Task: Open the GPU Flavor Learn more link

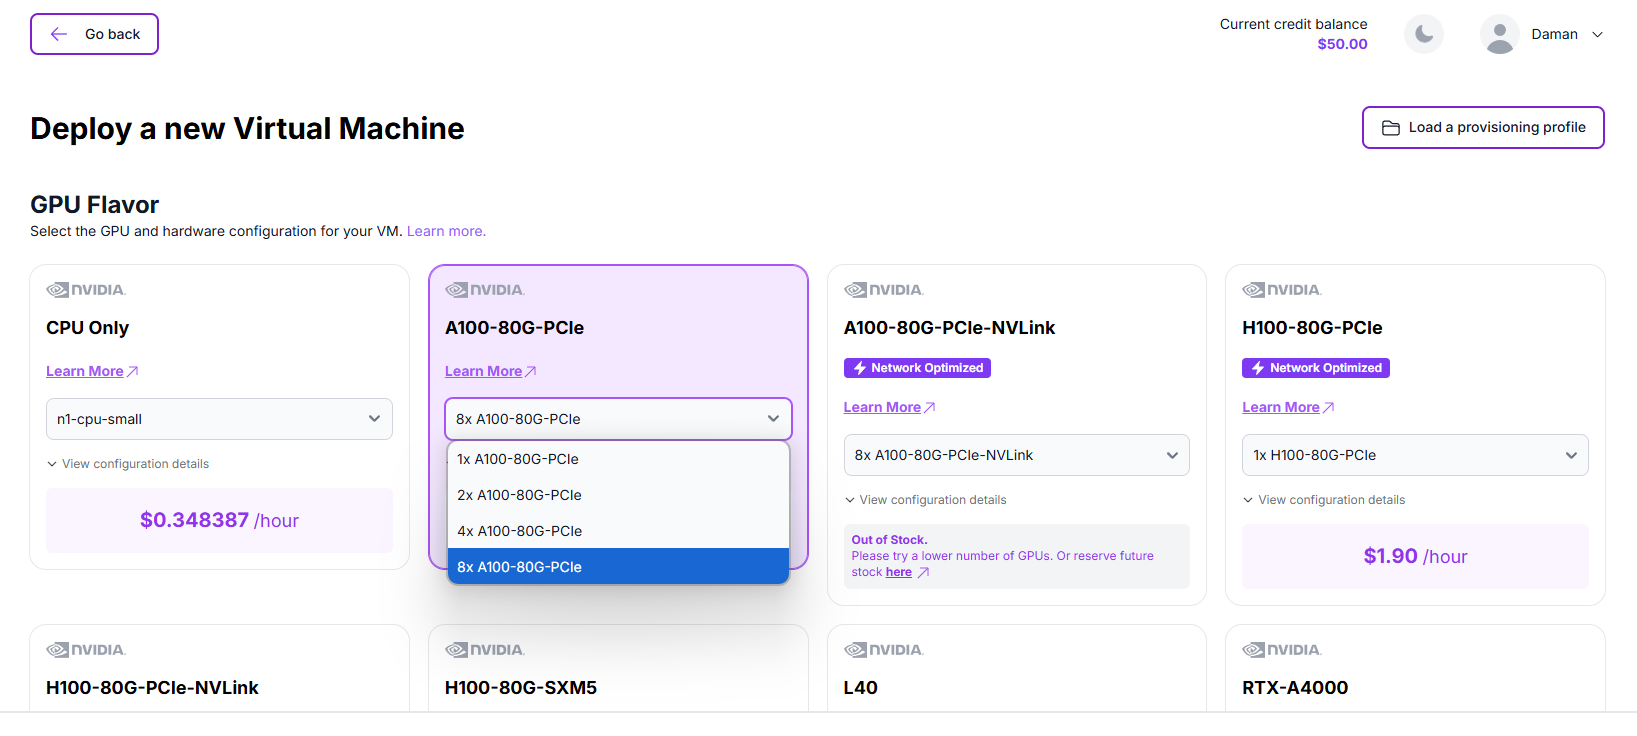Action: [446, 231]
